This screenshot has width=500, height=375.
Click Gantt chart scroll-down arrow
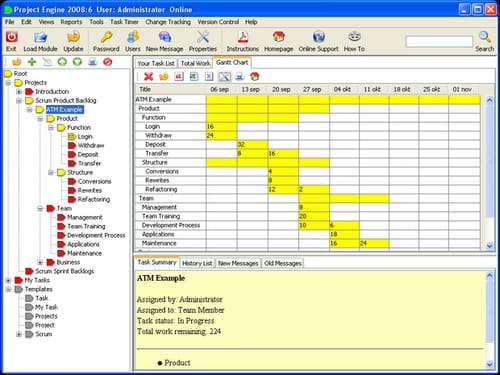489,246
